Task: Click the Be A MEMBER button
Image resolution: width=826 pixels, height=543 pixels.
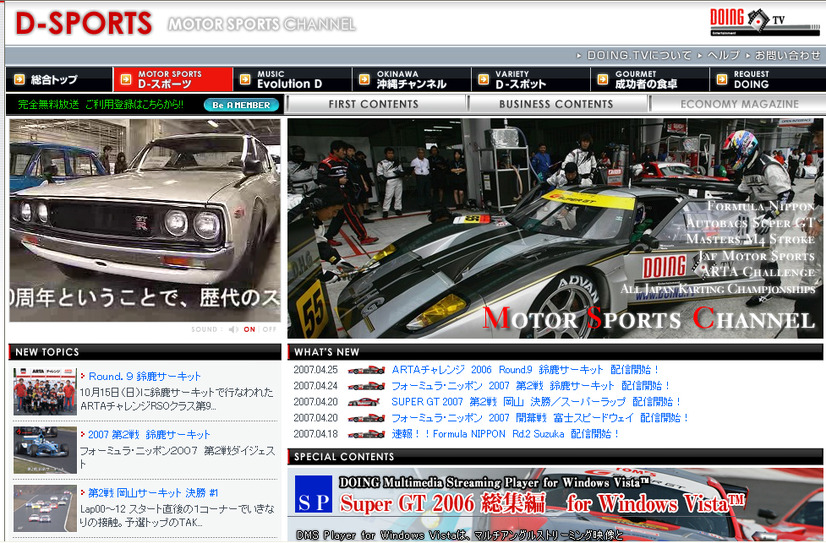Action: pyautogui.click(x=241, y=105)
